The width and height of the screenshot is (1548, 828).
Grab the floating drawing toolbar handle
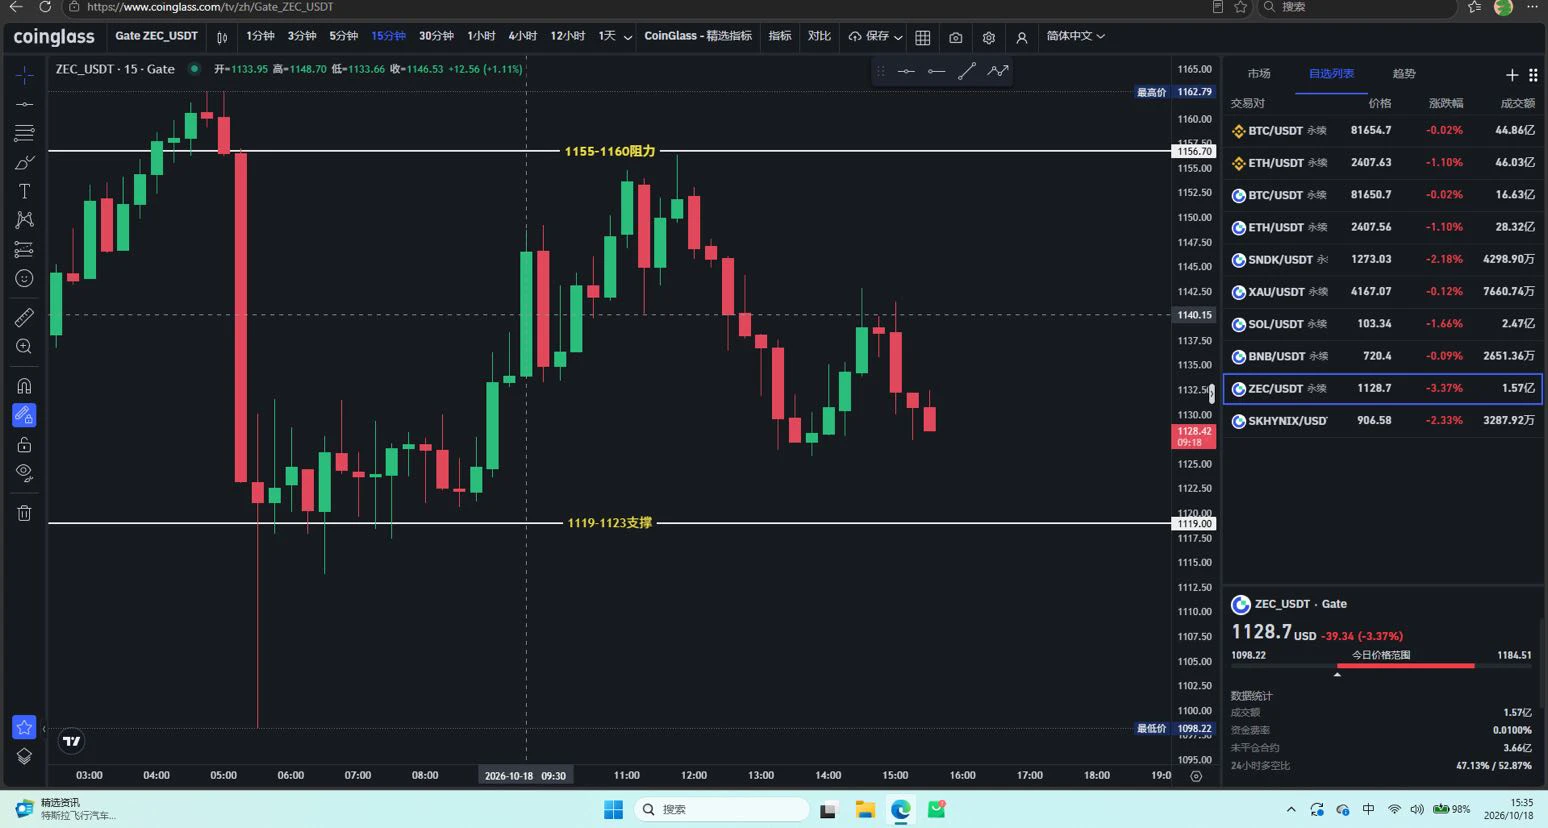880,71
